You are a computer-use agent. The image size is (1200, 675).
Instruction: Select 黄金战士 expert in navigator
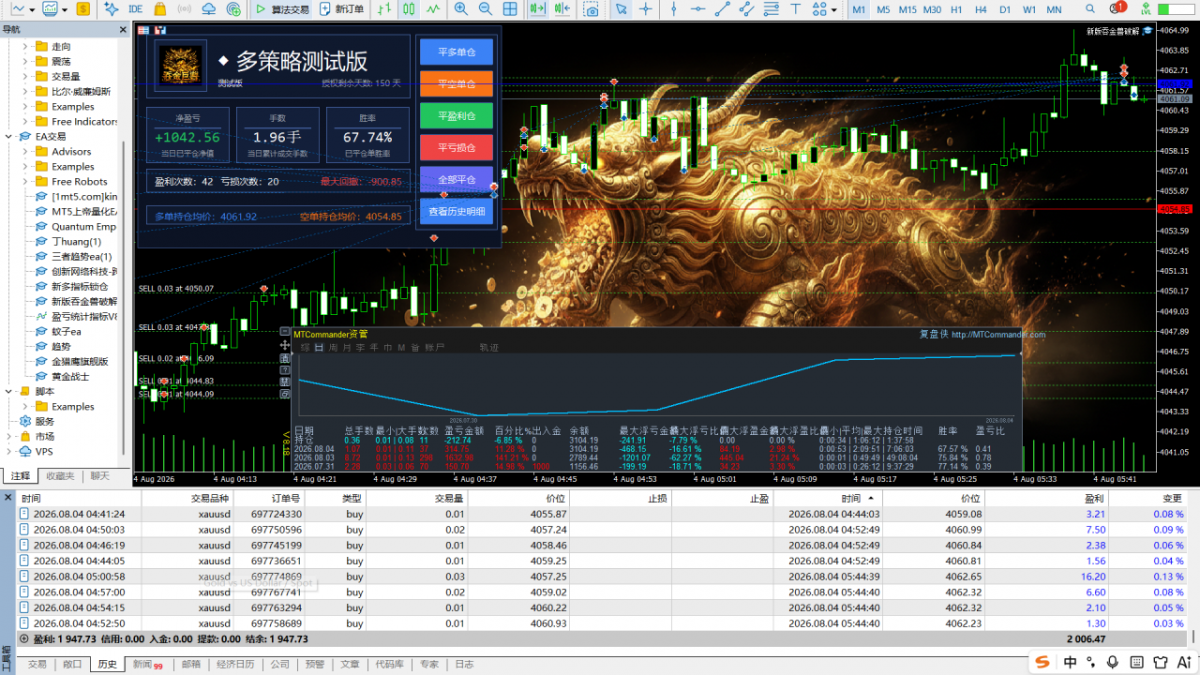[70, 377]
